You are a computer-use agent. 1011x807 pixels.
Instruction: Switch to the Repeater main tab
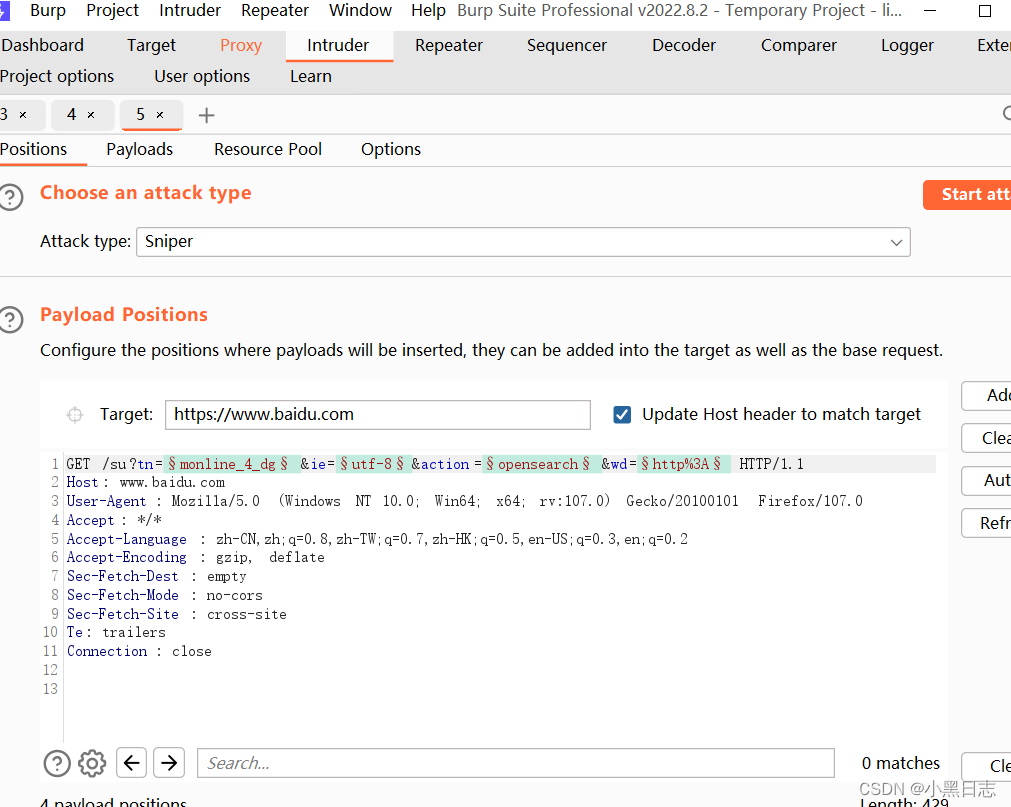coord(449,45)
